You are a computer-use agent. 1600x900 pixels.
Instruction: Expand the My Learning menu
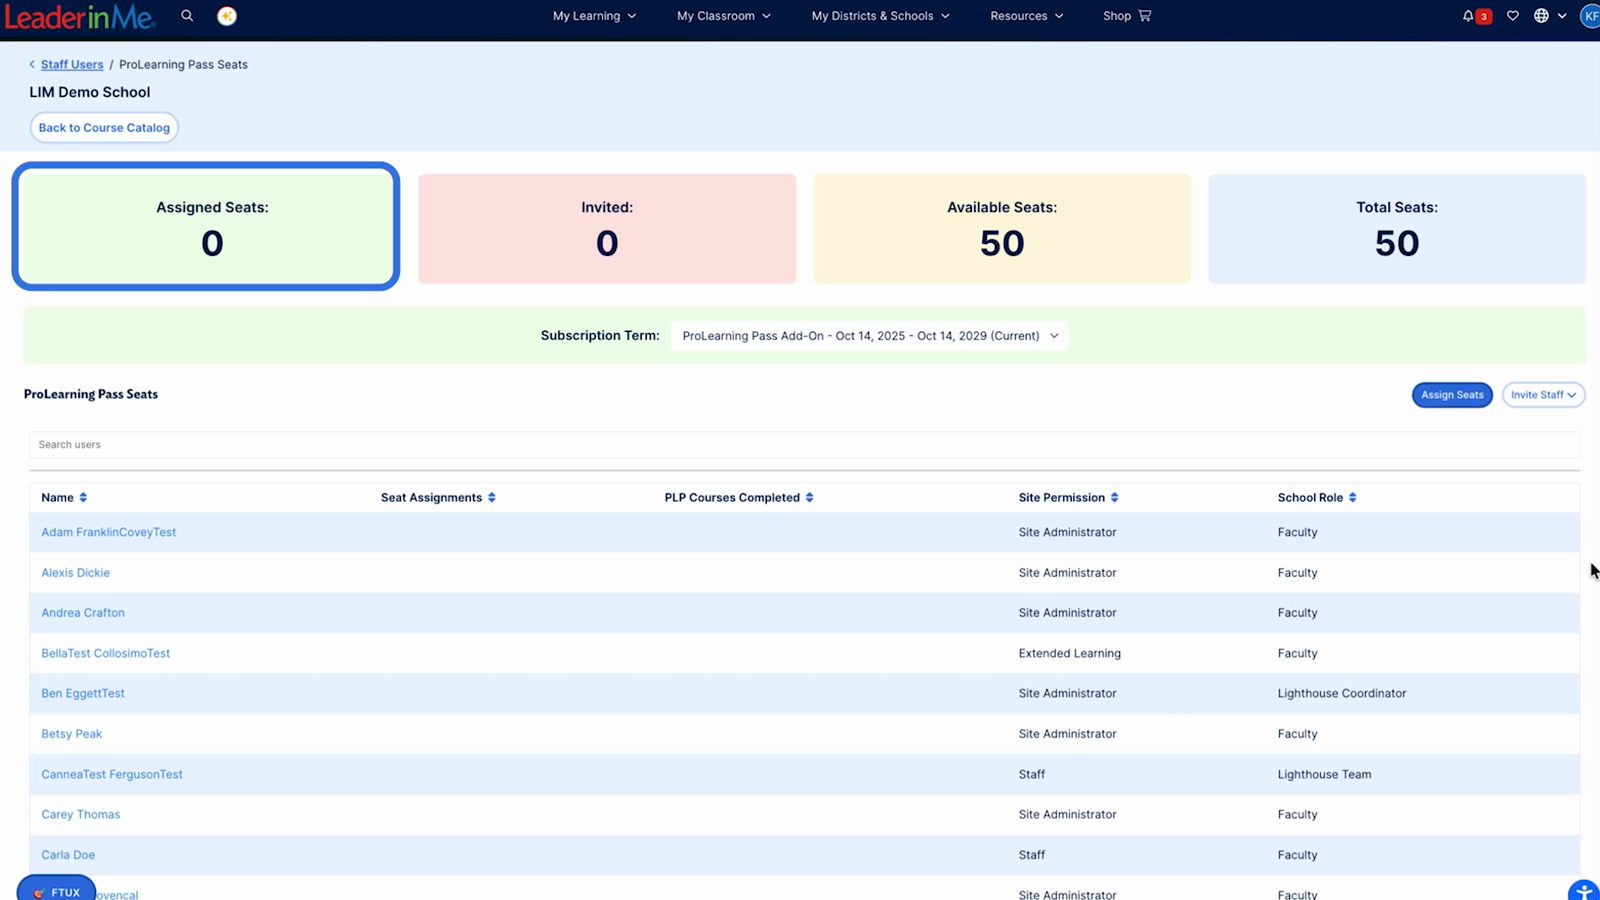pos(594,16)
